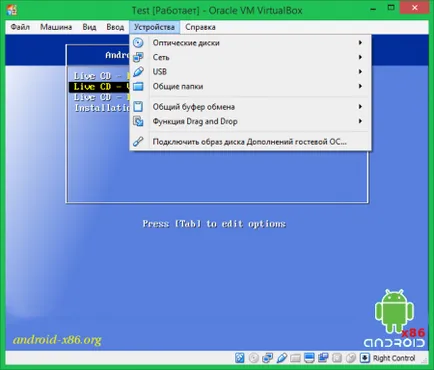This screenshot has width=434, height=370.
Task: Click the network monitors icon beside Сеть
Action: 138,57
